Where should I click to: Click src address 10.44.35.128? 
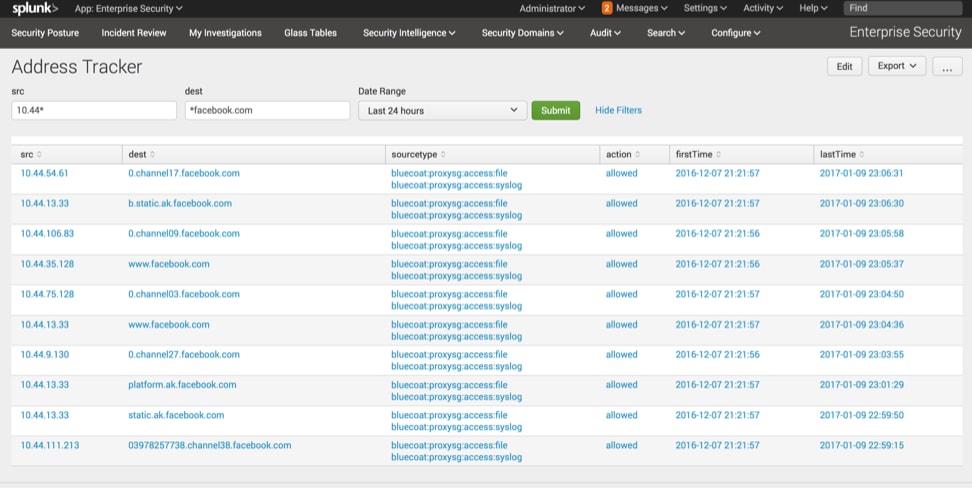tap(47, 264)
